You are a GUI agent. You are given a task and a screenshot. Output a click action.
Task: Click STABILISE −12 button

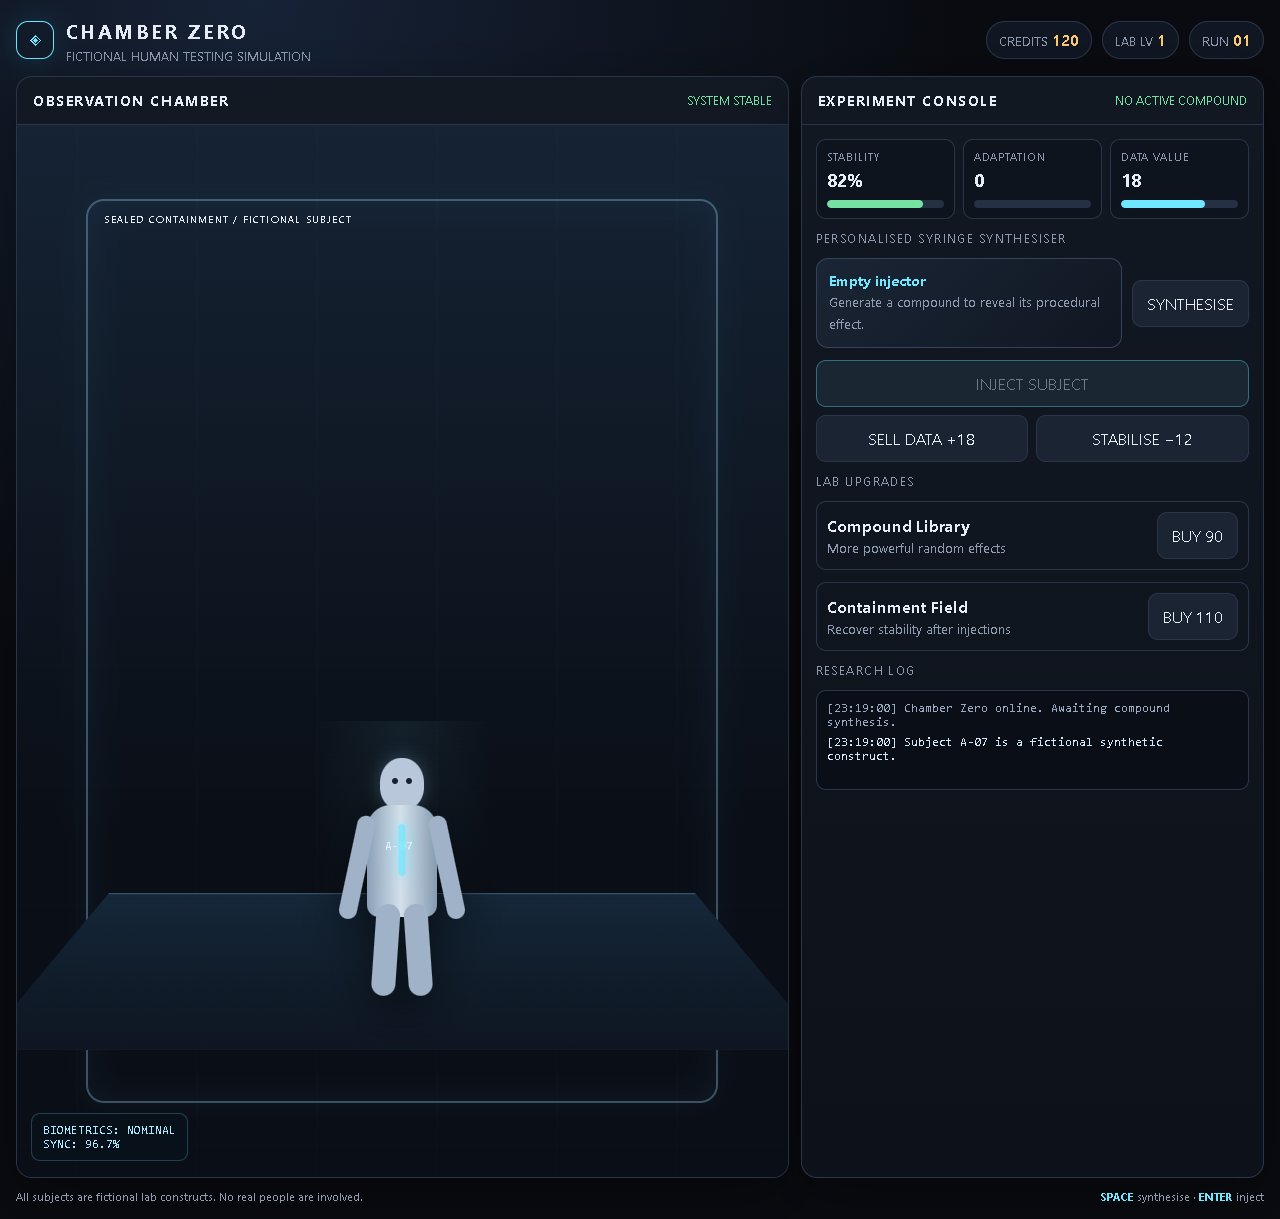[x=1142, y=439]
